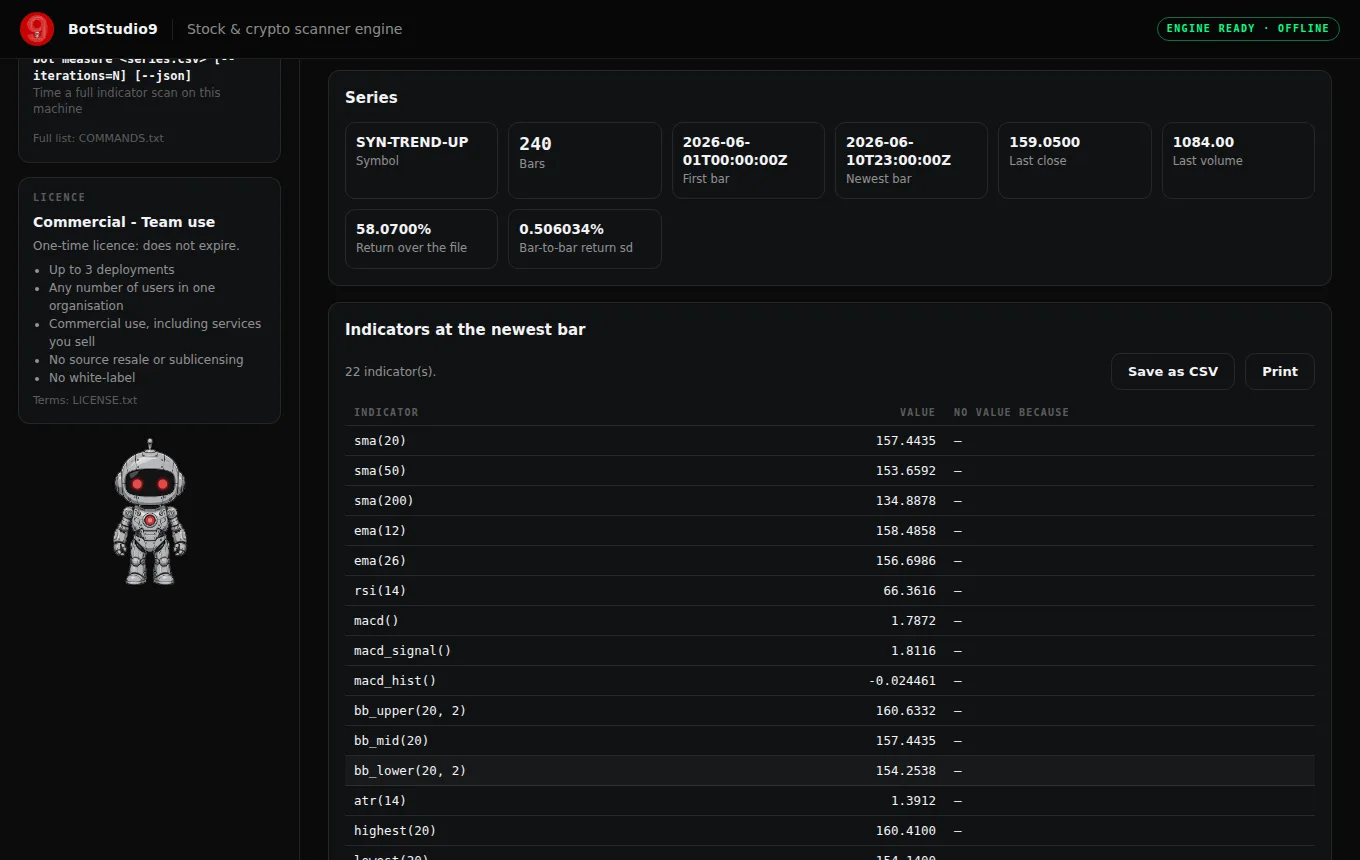Click Save as CSV button
This screenshot has height=860, width=1360.
pyautogui.click(x=1173, y=371)
